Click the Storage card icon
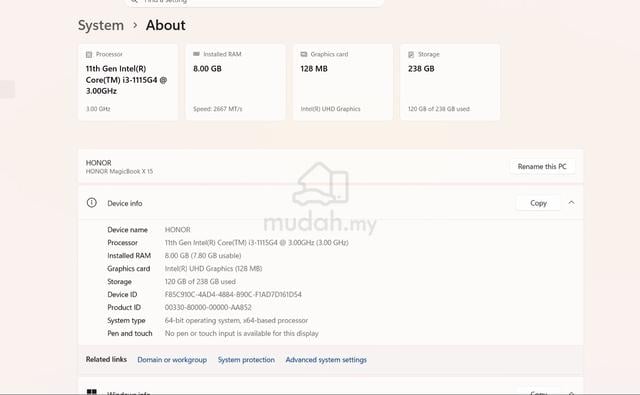 [x=411, y=54]
